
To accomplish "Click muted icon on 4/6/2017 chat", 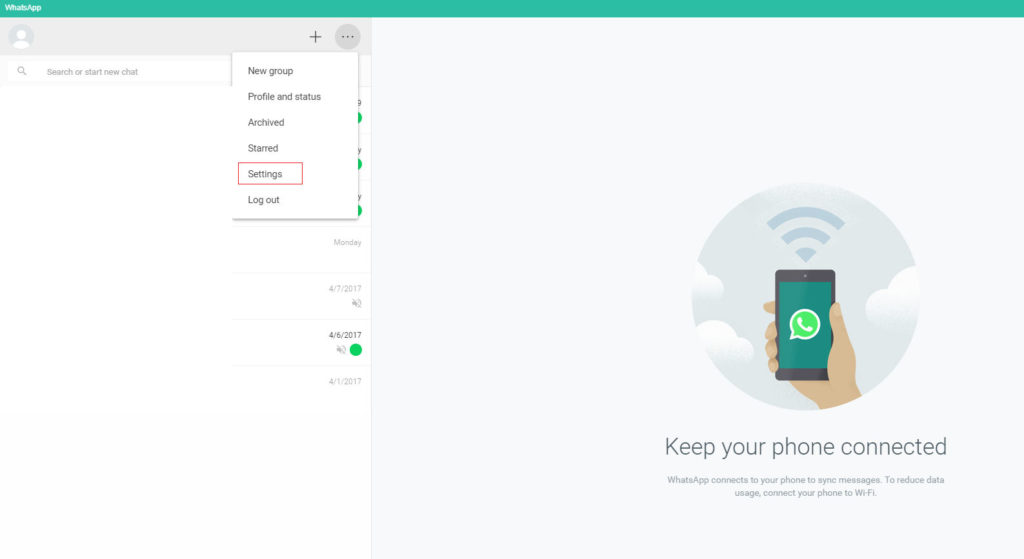I will pyautogui.click(x=341, y=349).
